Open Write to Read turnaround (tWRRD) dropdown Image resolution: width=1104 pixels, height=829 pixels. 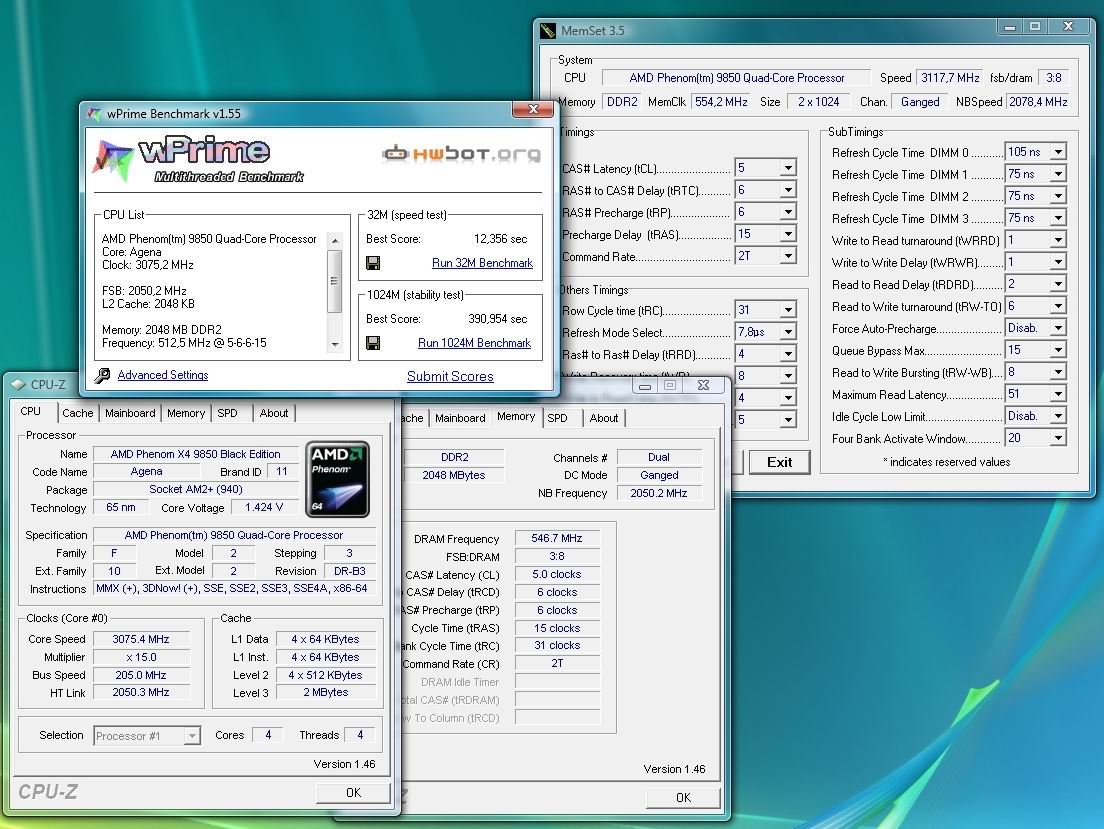coord(1058,239)
